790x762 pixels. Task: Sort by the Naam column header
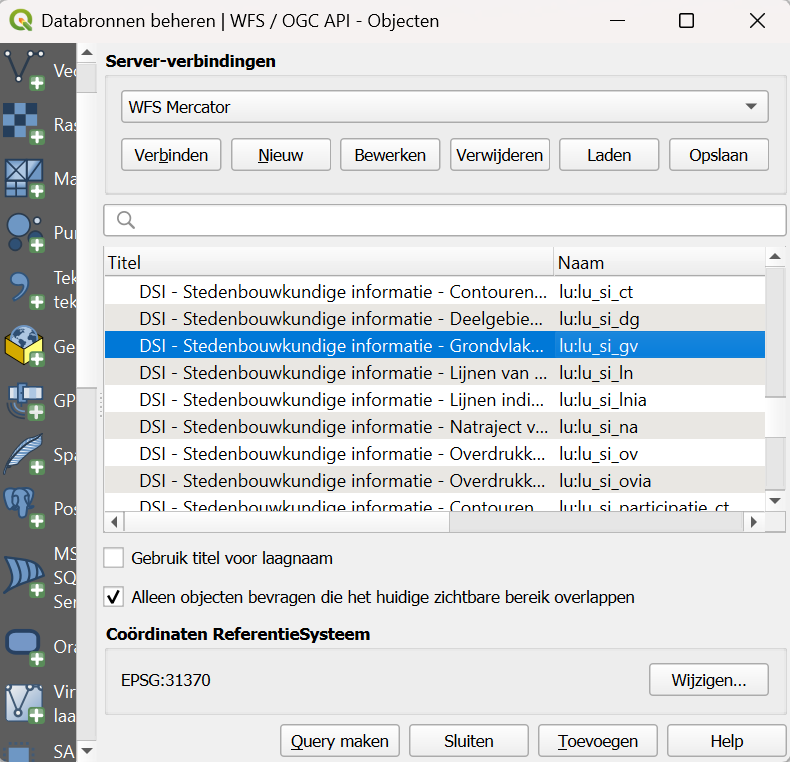(660, 263)
